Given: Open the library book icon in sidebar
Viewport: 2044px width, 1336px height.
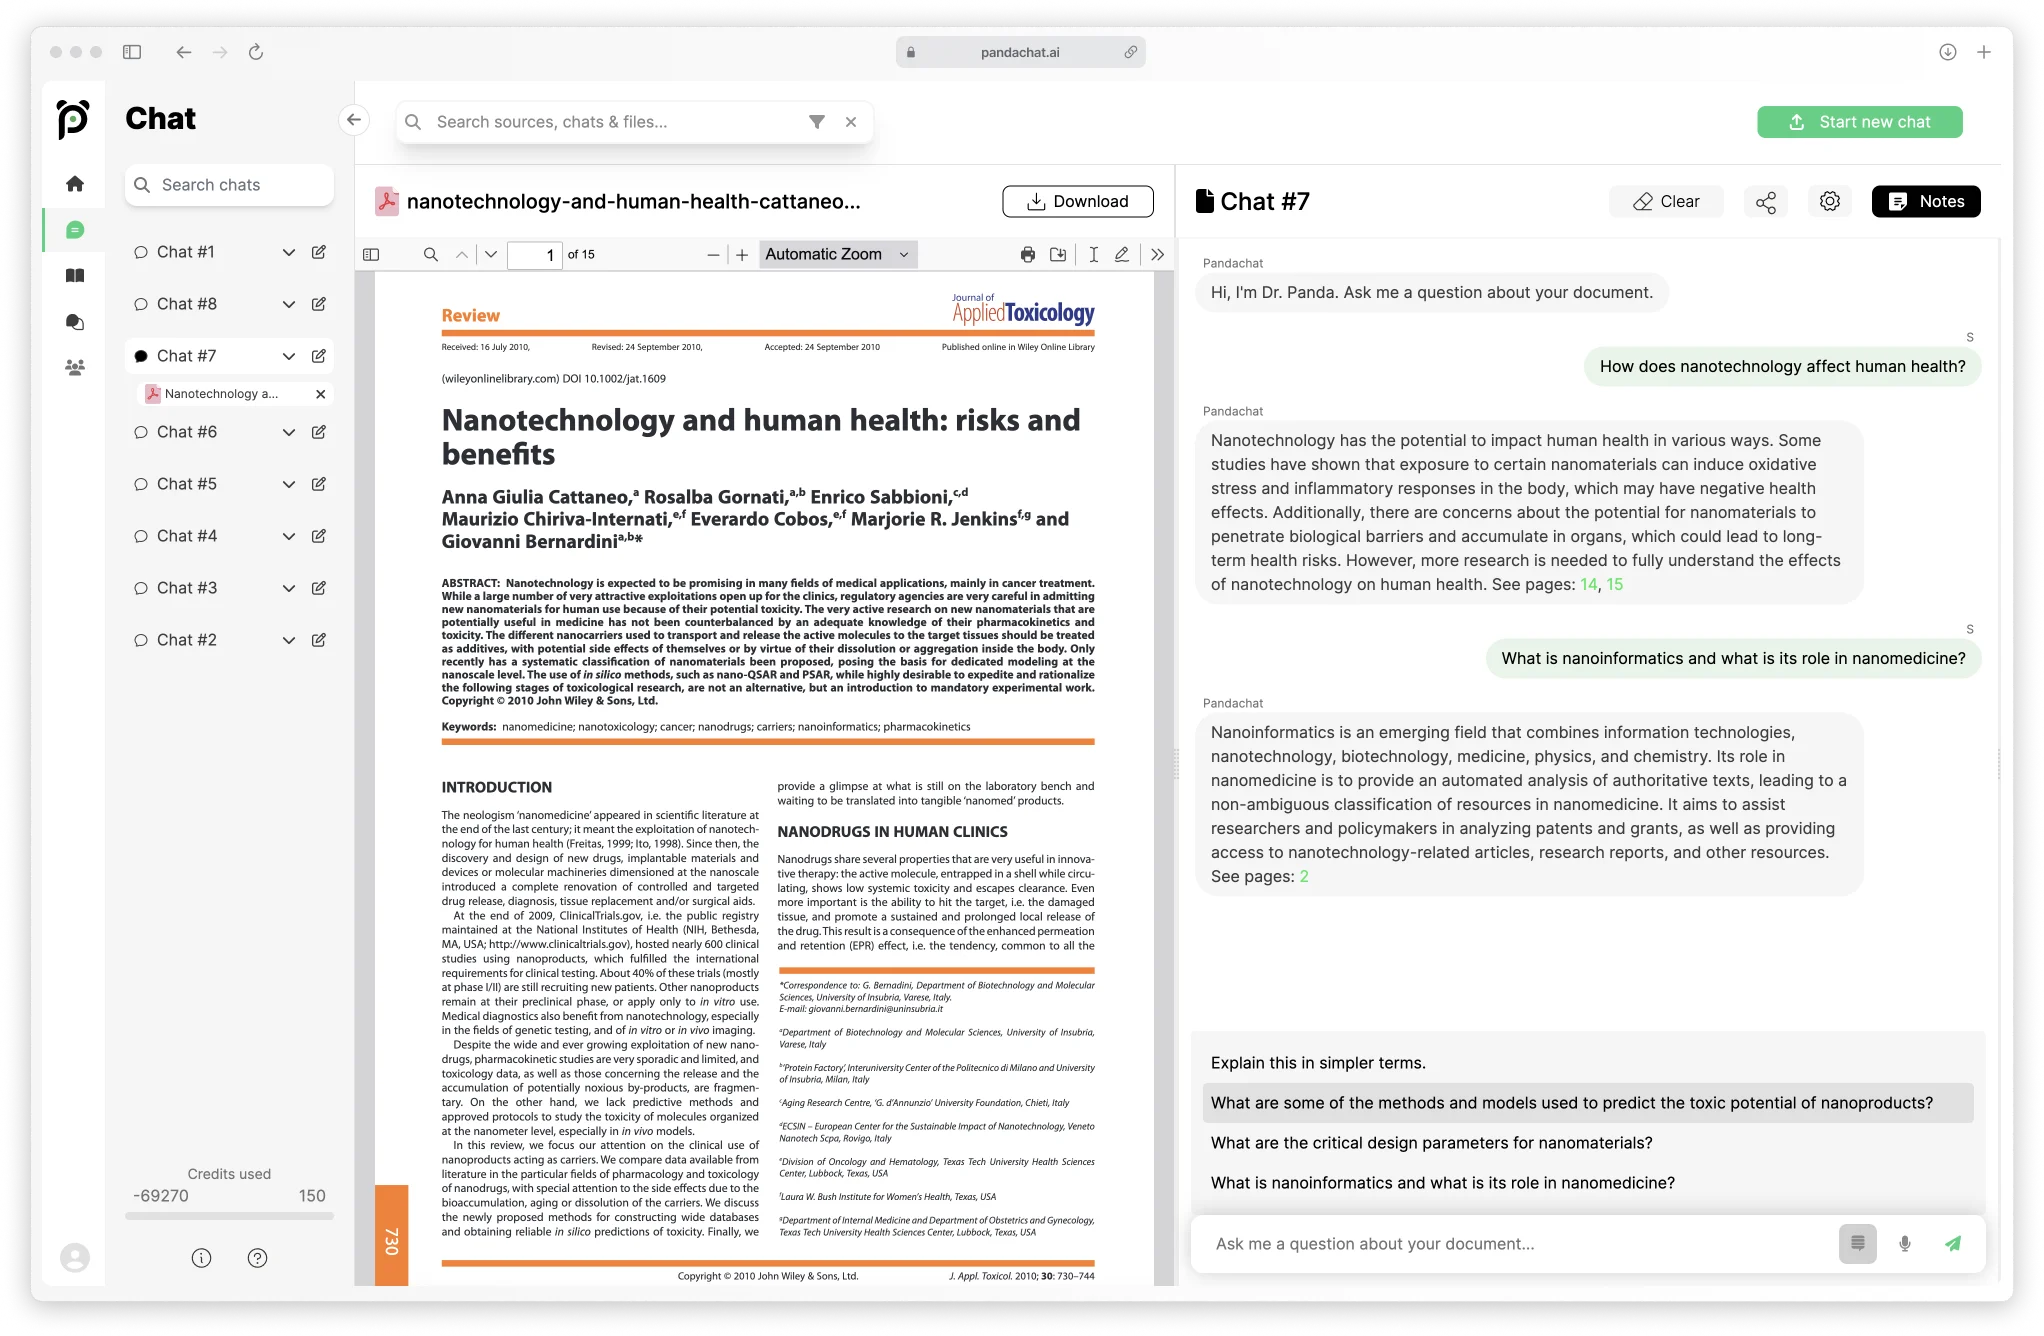Looking at the screenshot, I should coord(75,276).
